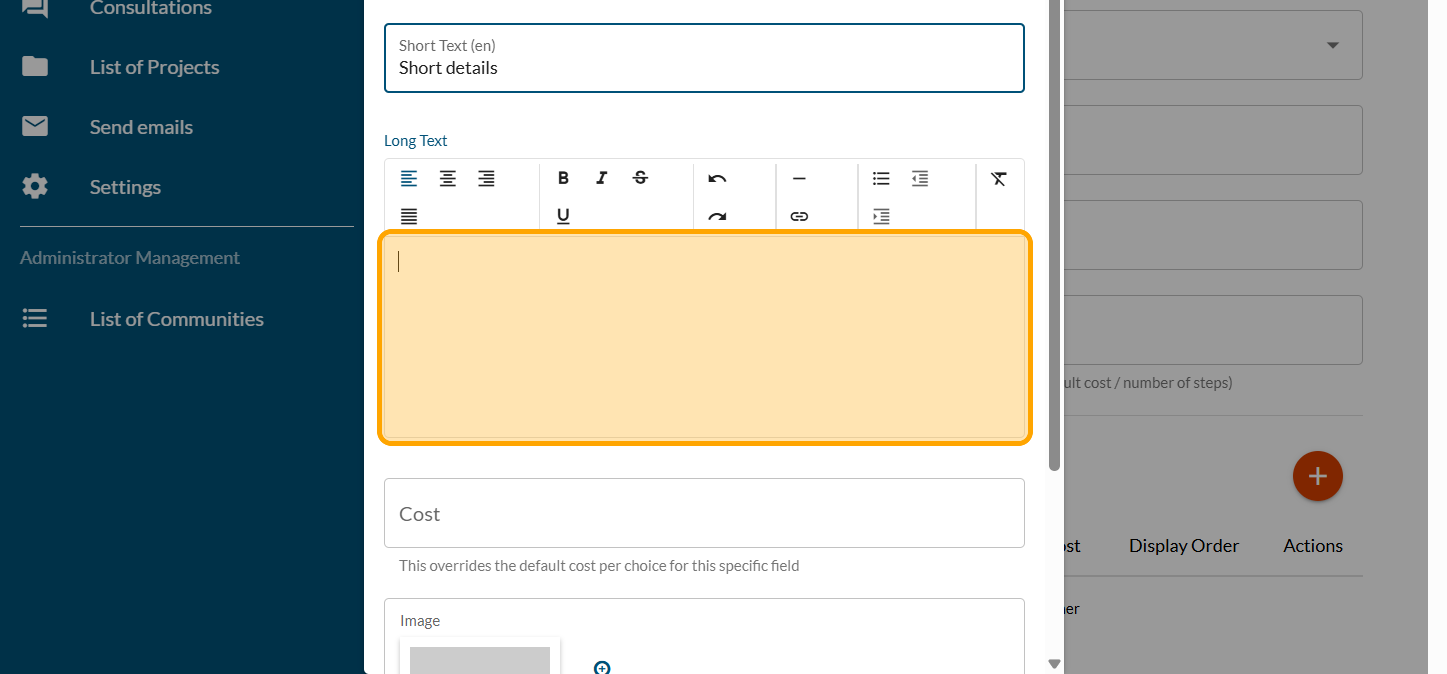The width and height of the screenshot is (1447, 674).
Task: Open List of Projects in sidebar
Action: pyautogui.click(x=154, y=67)
